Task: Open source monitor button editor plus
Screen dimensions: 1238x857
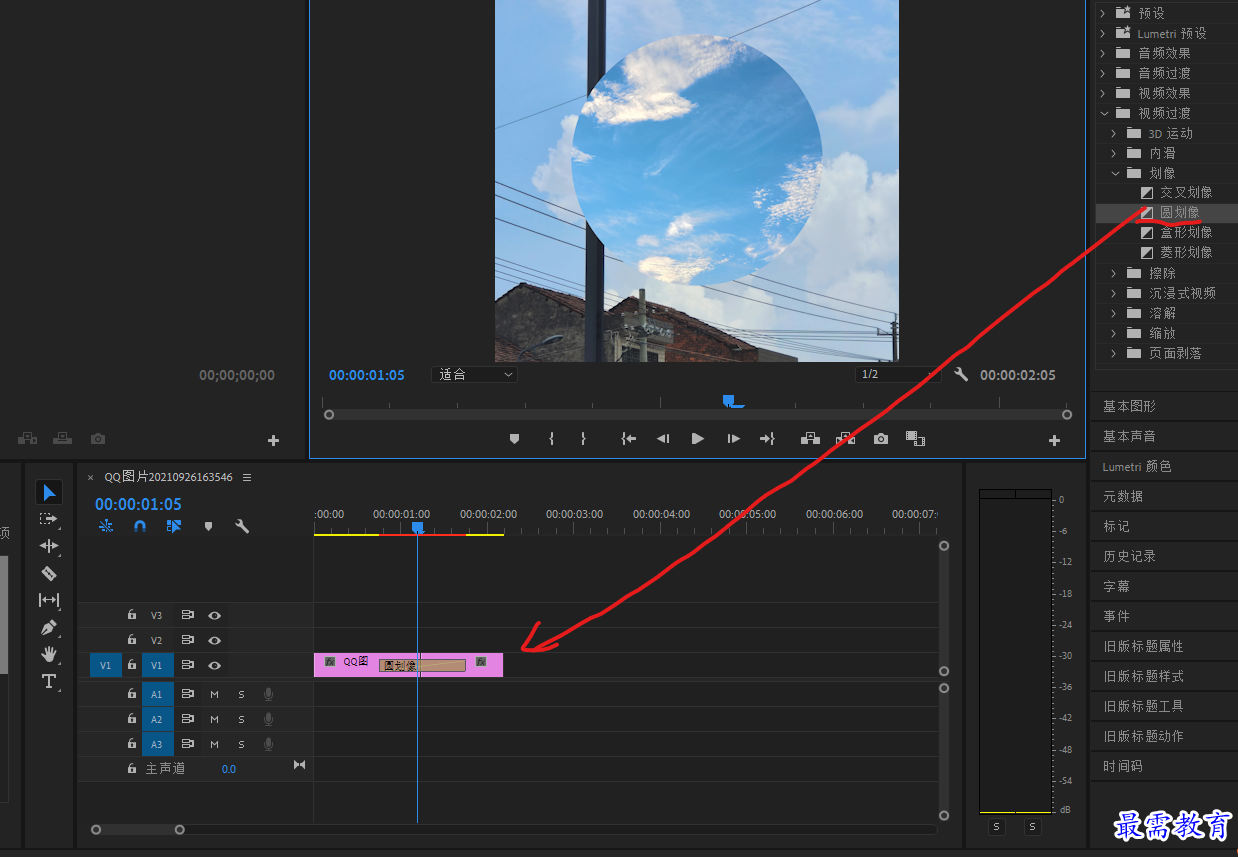Action: pyautogui.click(x=273, y=440)
